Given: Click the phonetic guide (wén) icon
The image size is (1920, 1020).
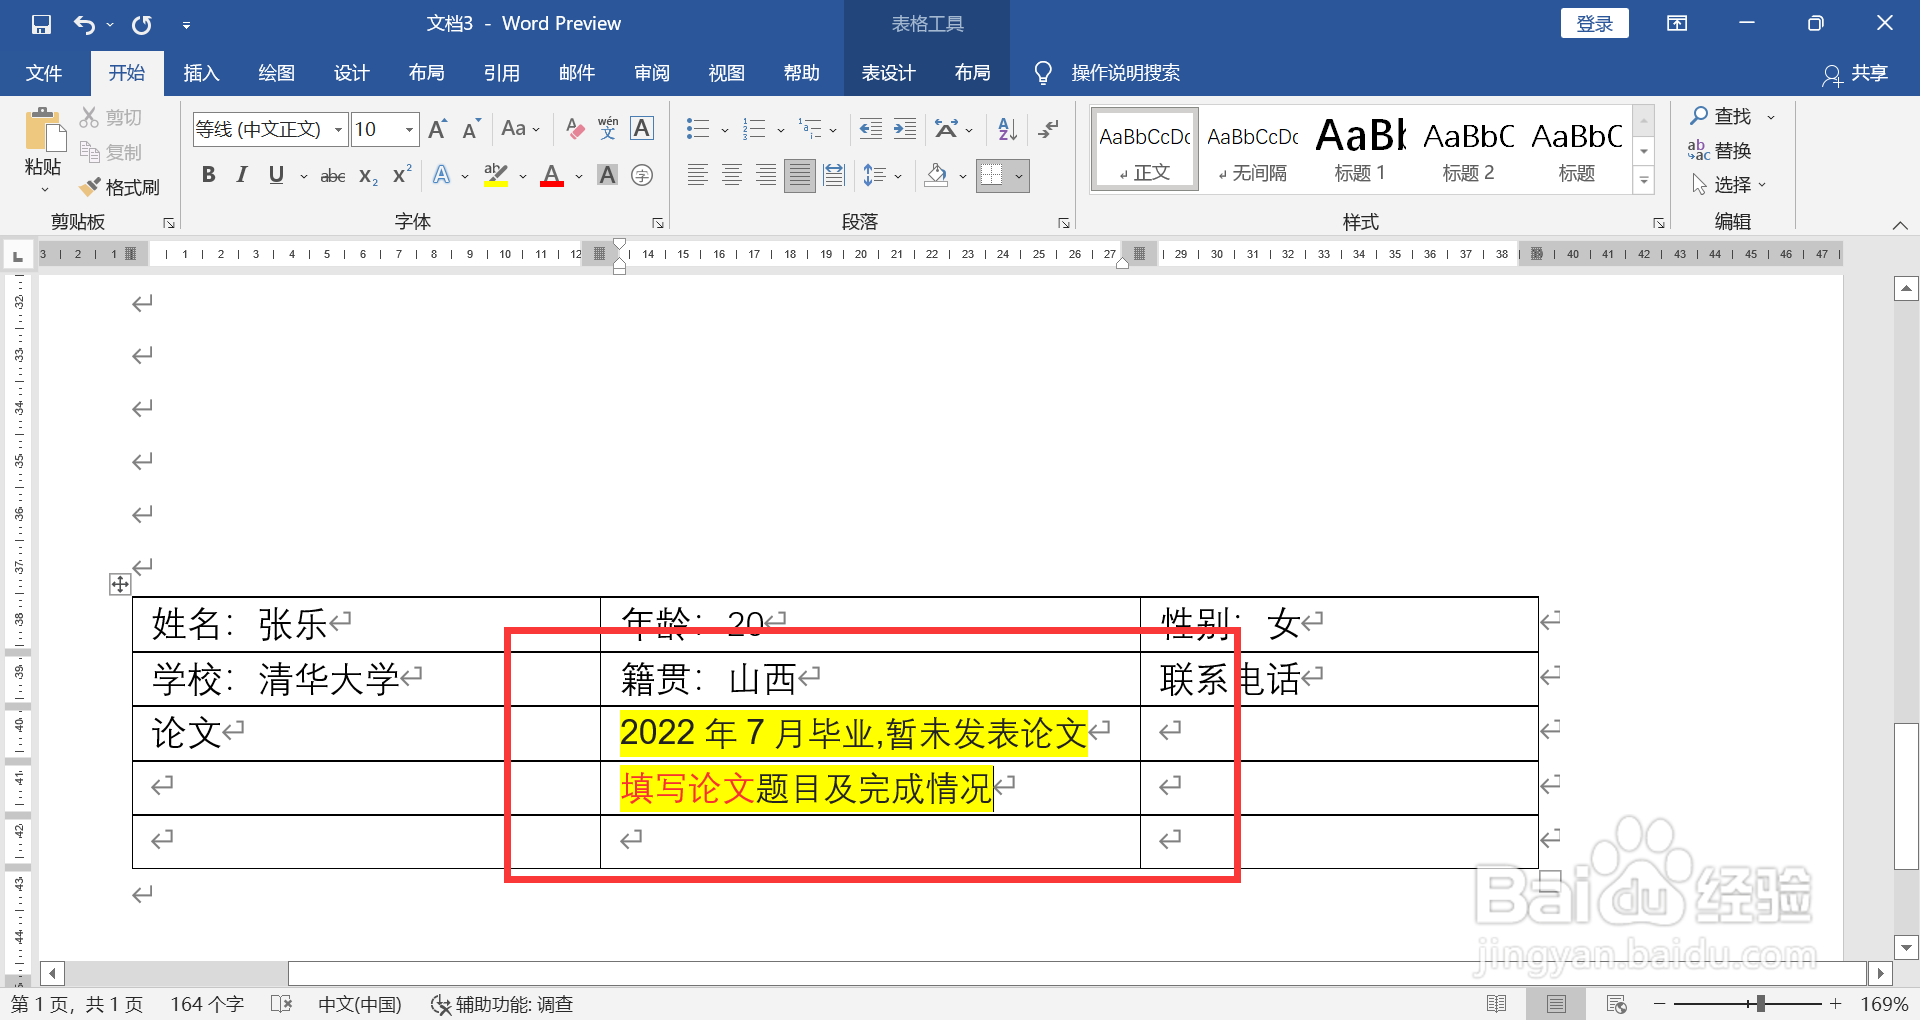Looking at the screenshot, I should (608, 129).
